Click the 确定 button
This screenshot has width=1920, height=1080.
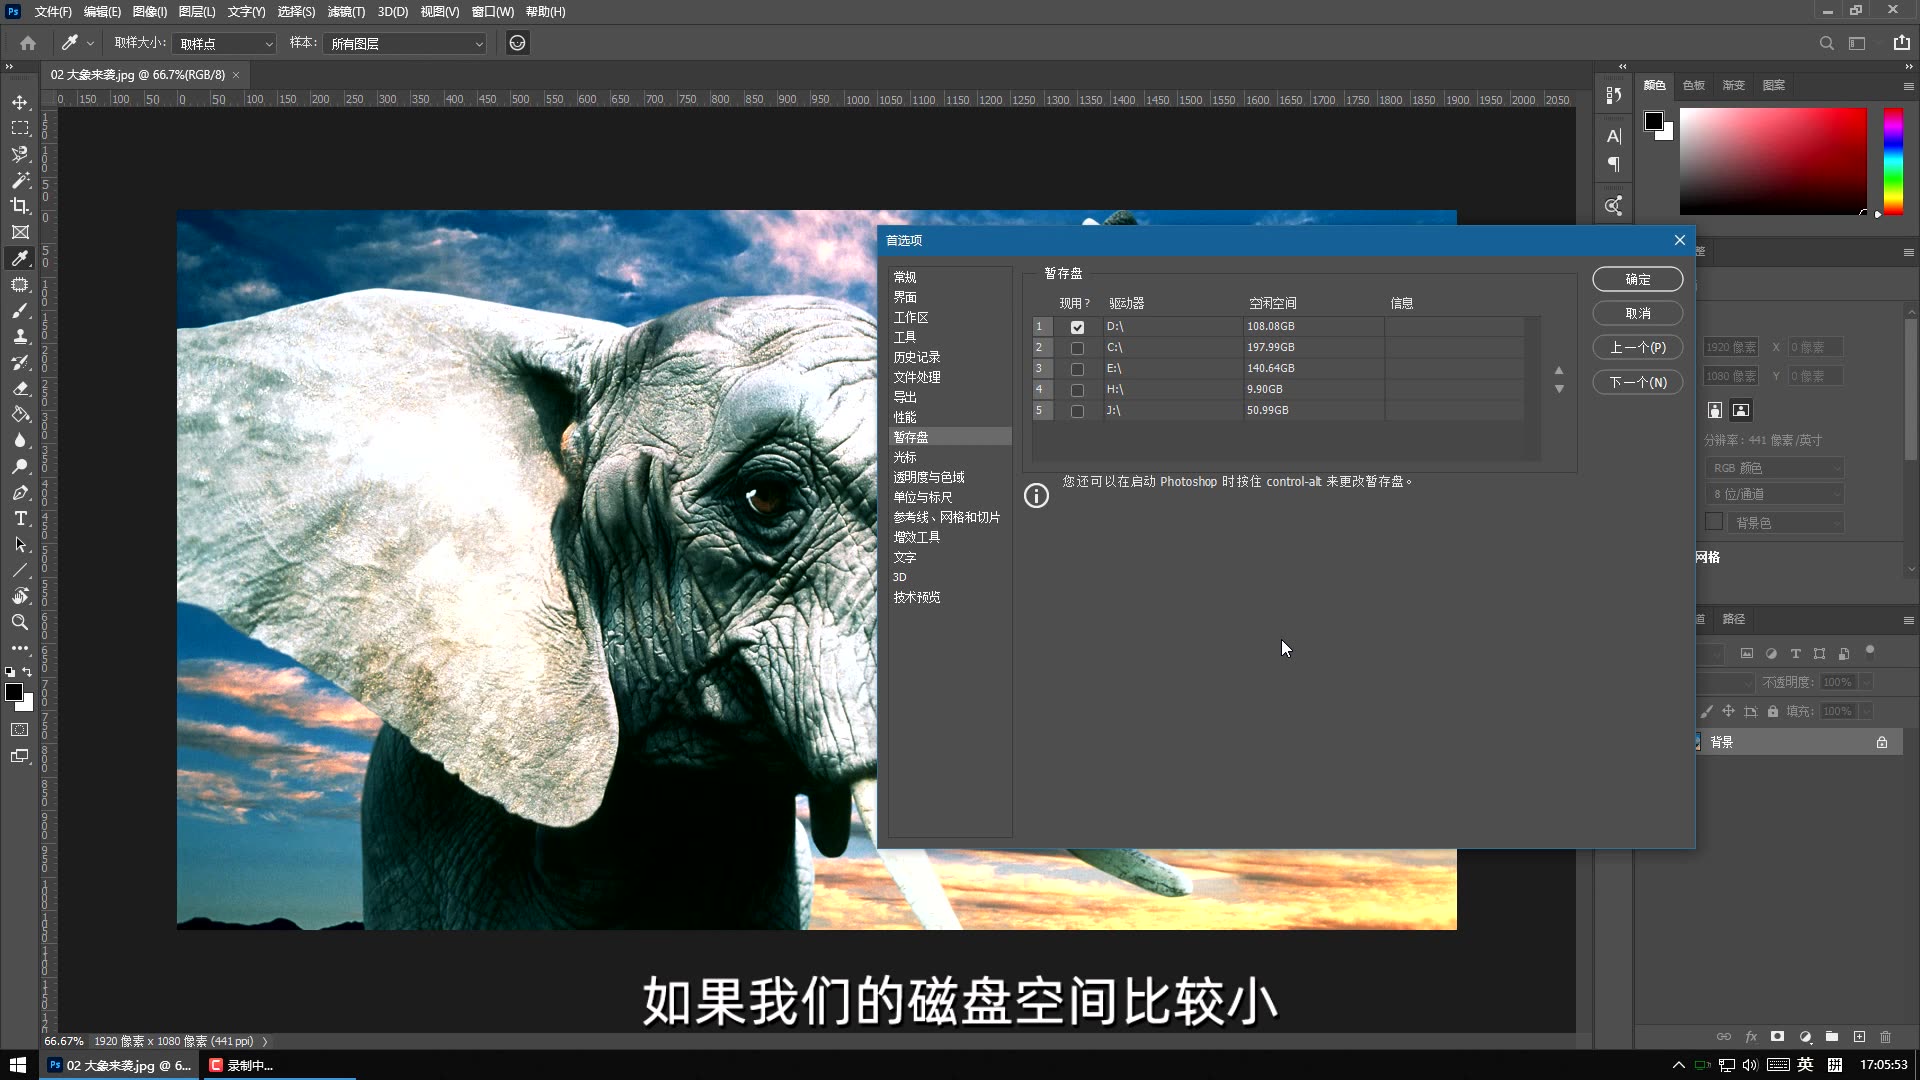pos(1638,279)
